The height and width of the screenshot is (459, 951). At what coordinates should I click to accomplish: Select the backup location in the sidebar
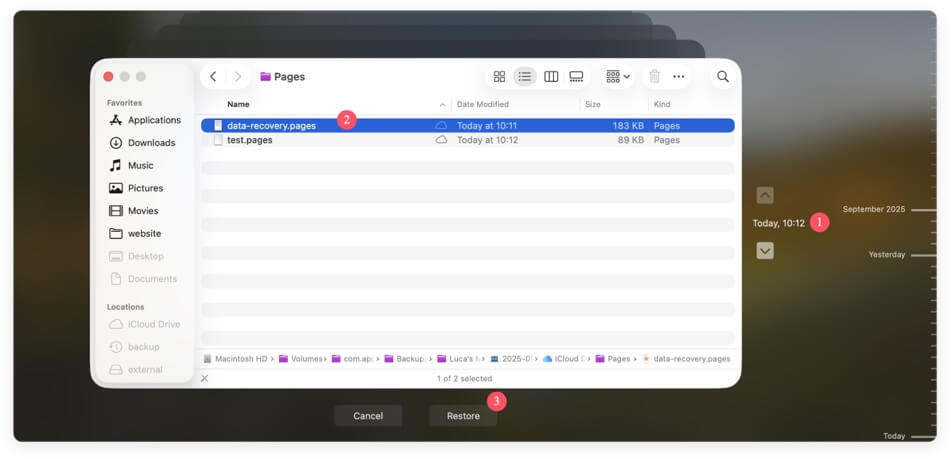tap(134, 347)
